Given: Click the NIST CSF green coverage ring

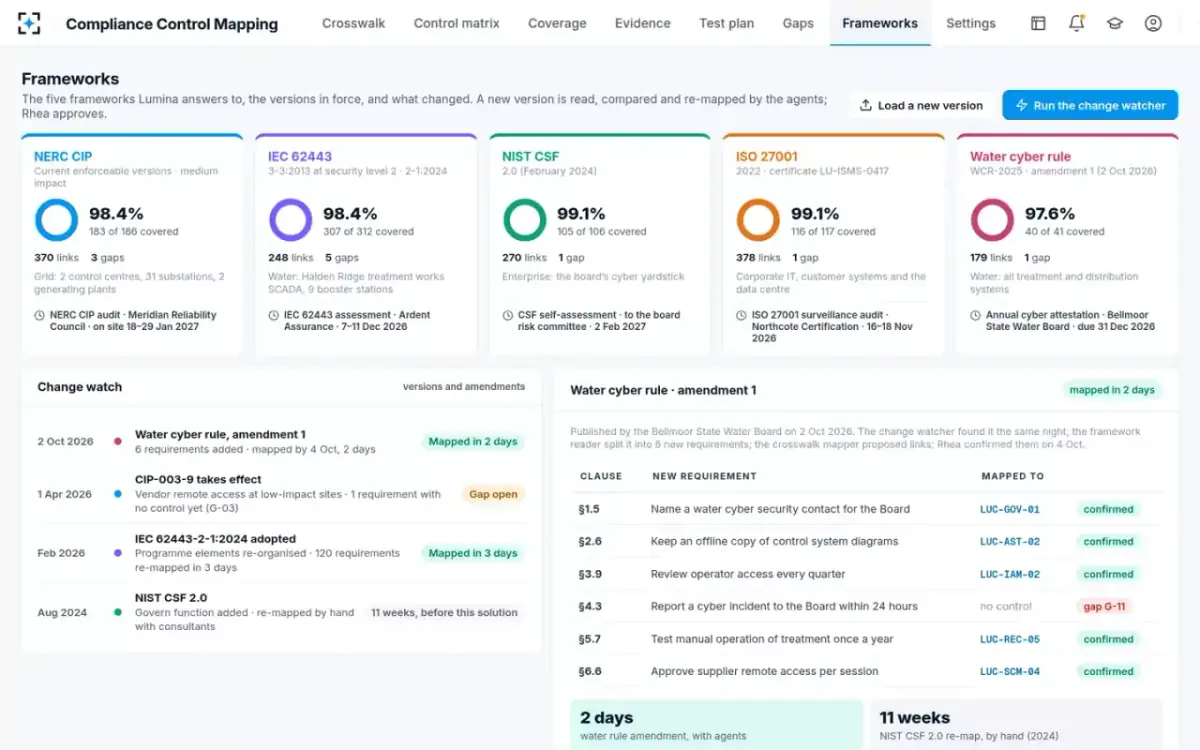Looking at the screenshot, I should (524, 220).
